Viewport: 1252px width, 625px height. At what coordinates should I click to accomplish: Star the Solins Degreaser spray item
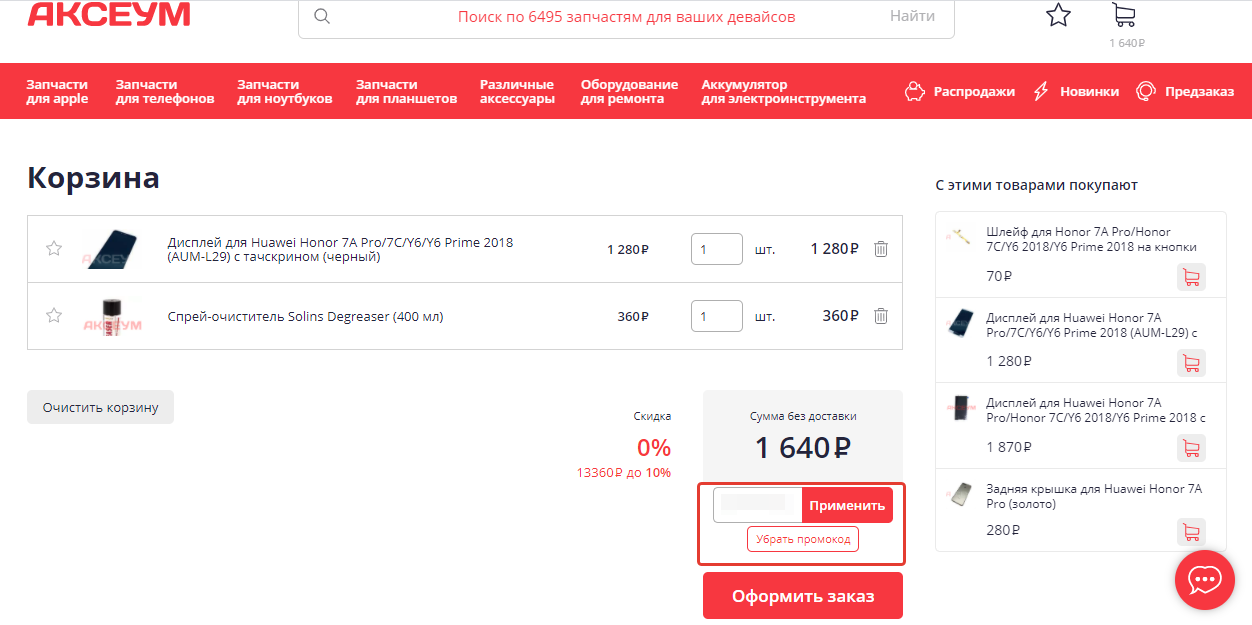click(x=54, y=316)
